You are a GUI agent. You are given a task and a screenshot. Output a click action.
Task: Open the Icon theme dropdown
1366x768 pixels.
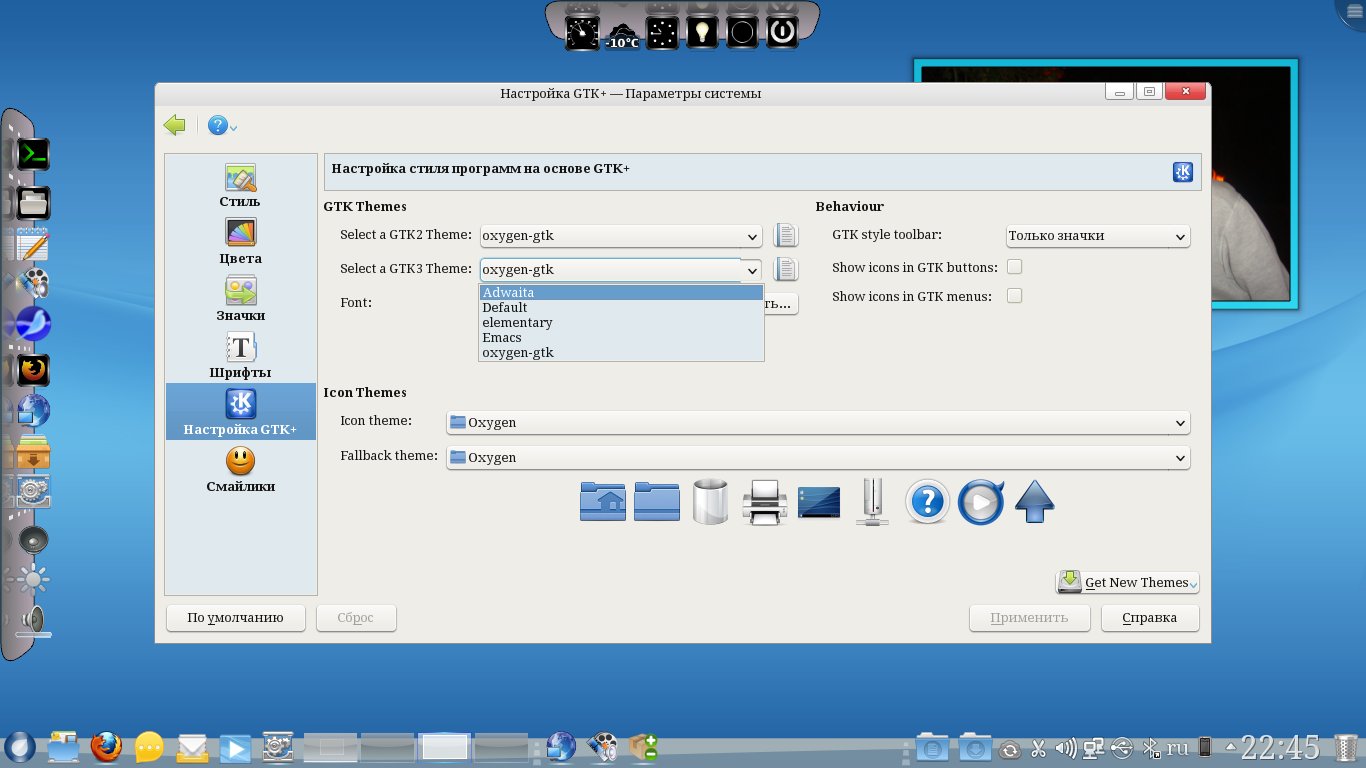pos(817,422)
